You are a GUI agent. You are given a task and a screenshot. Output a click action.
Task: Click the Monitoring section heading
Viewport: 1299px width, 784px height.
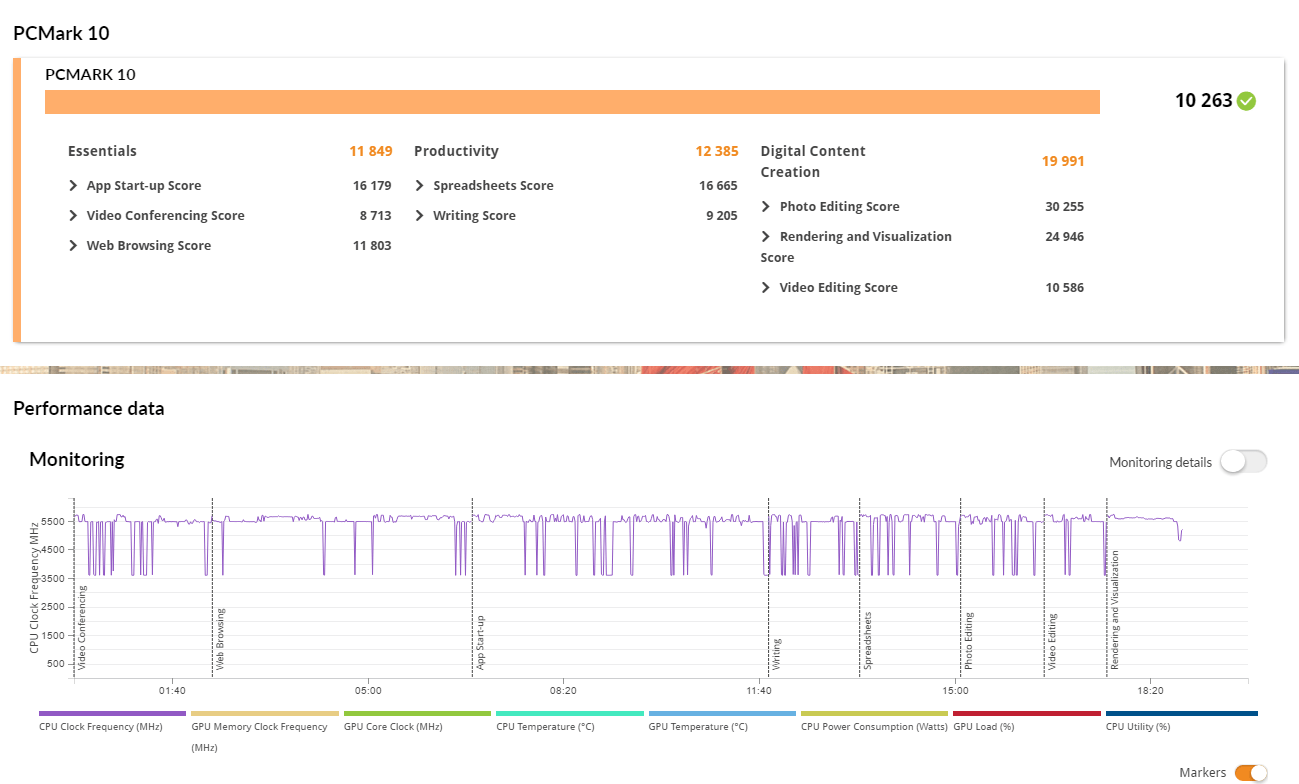[77, 460]
